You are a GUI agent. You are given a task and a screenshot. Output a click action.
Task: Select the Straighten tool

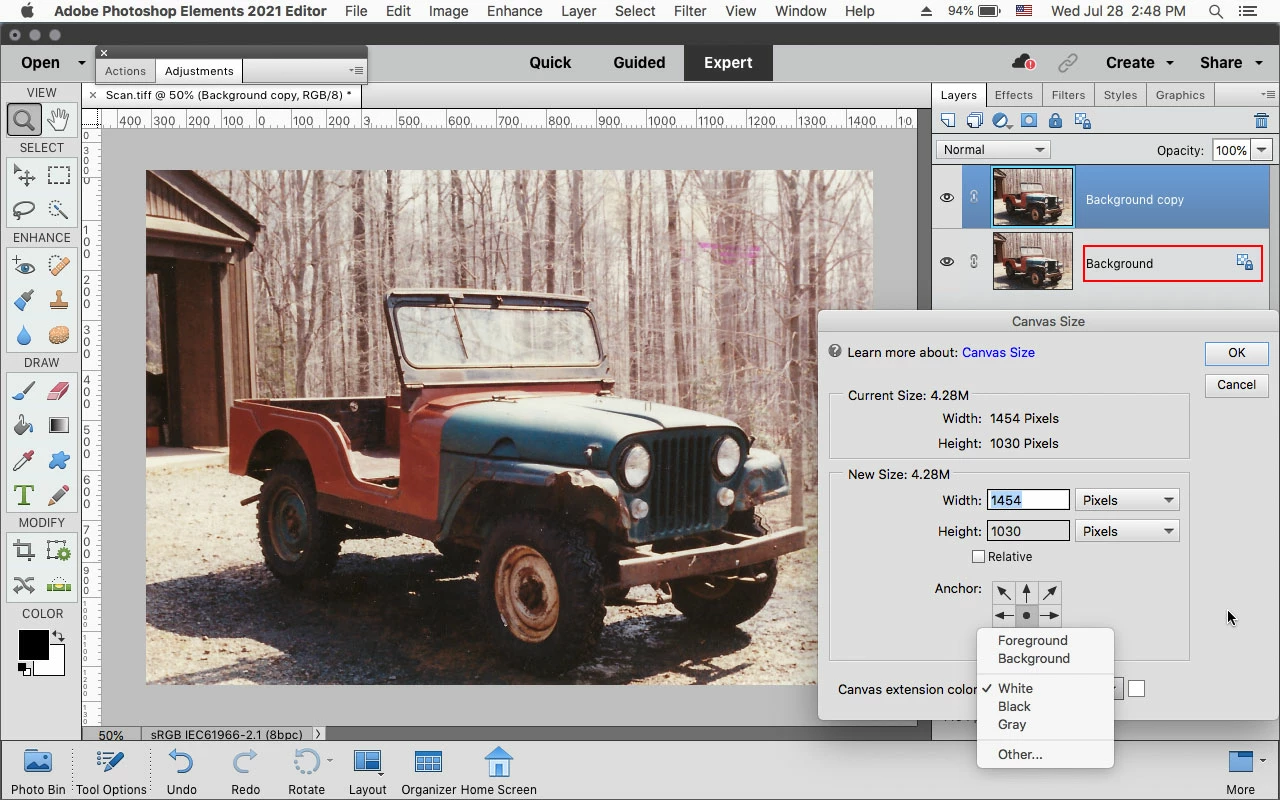coord(59,585)
